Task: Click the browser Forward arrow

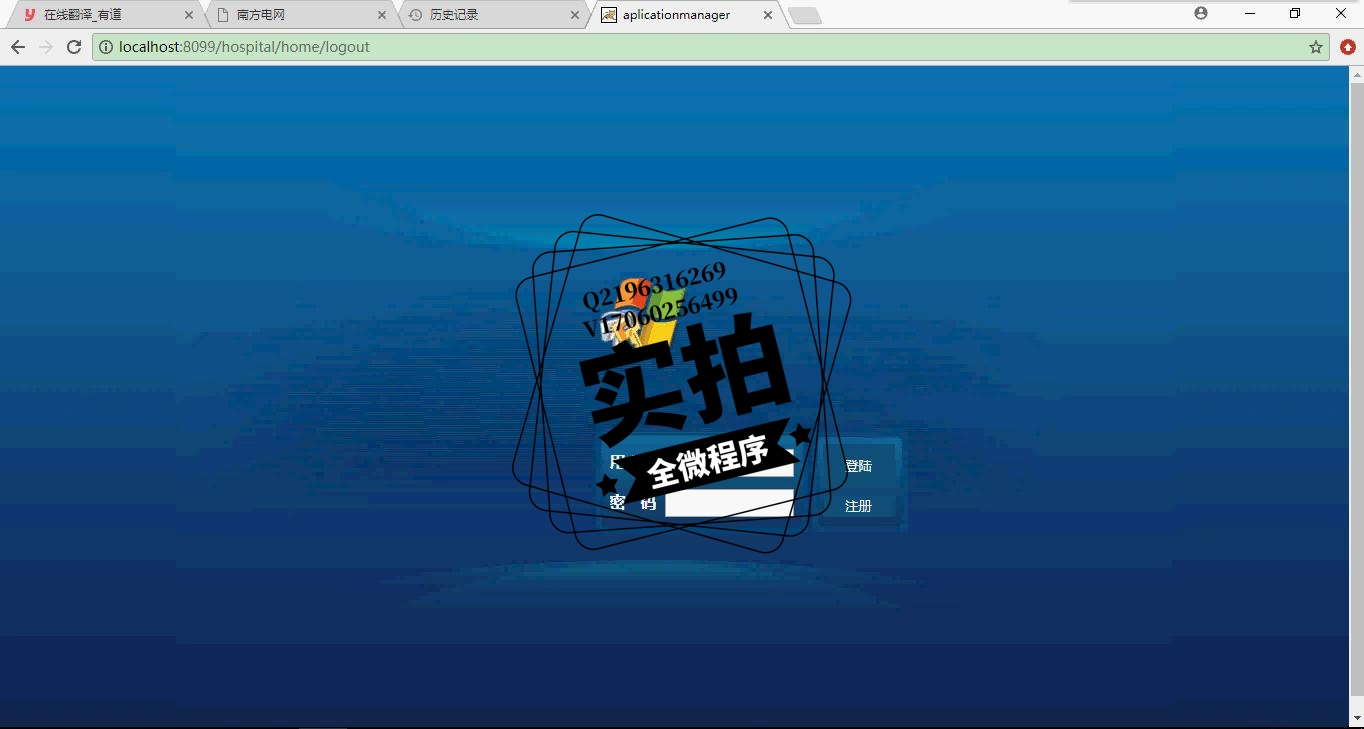Action: coord(45,47)
